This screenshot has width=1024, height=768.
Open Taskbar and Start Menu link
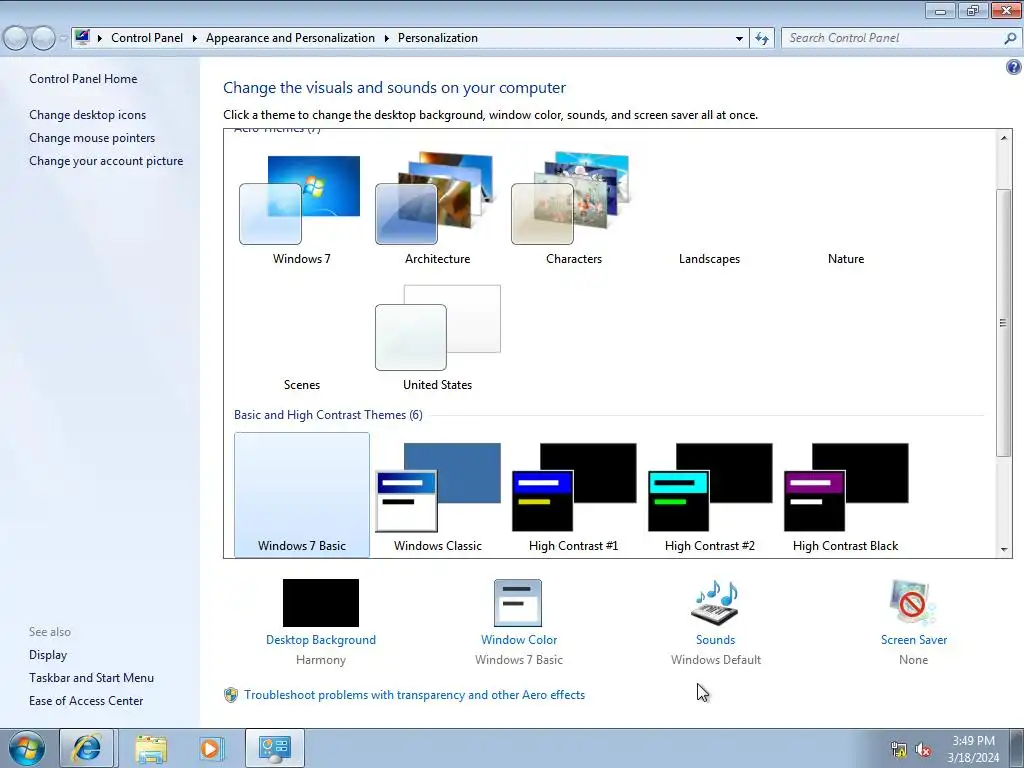click(91, 678)
